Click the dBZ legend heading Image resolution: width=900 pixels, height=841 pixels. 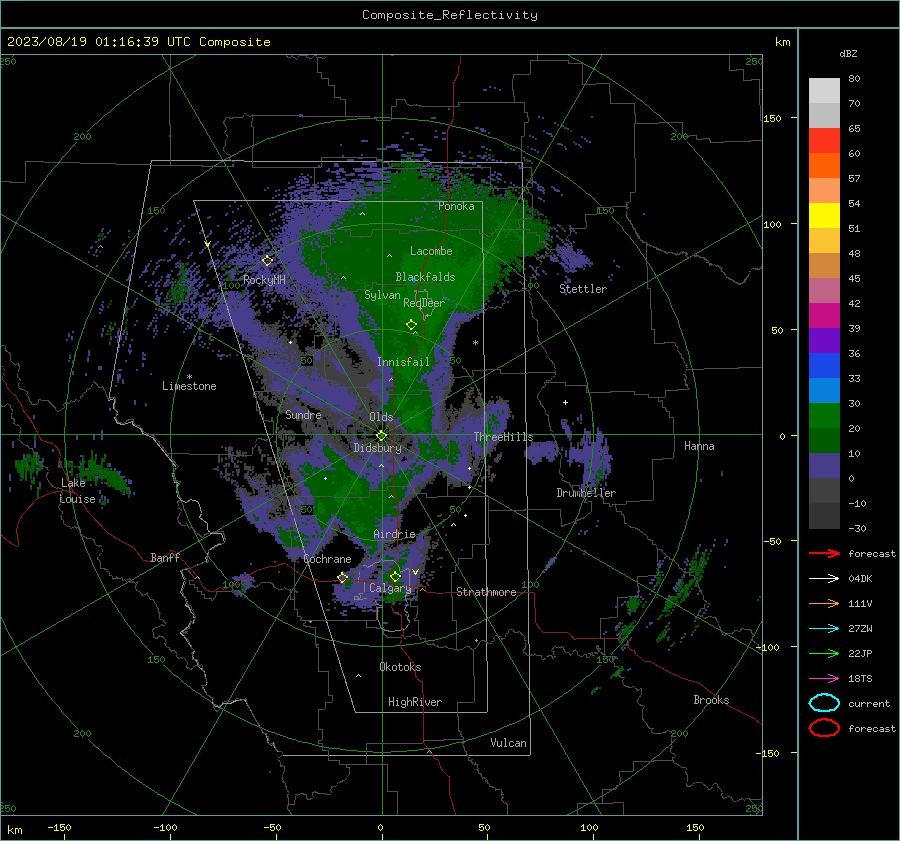[x=848, y=53]
